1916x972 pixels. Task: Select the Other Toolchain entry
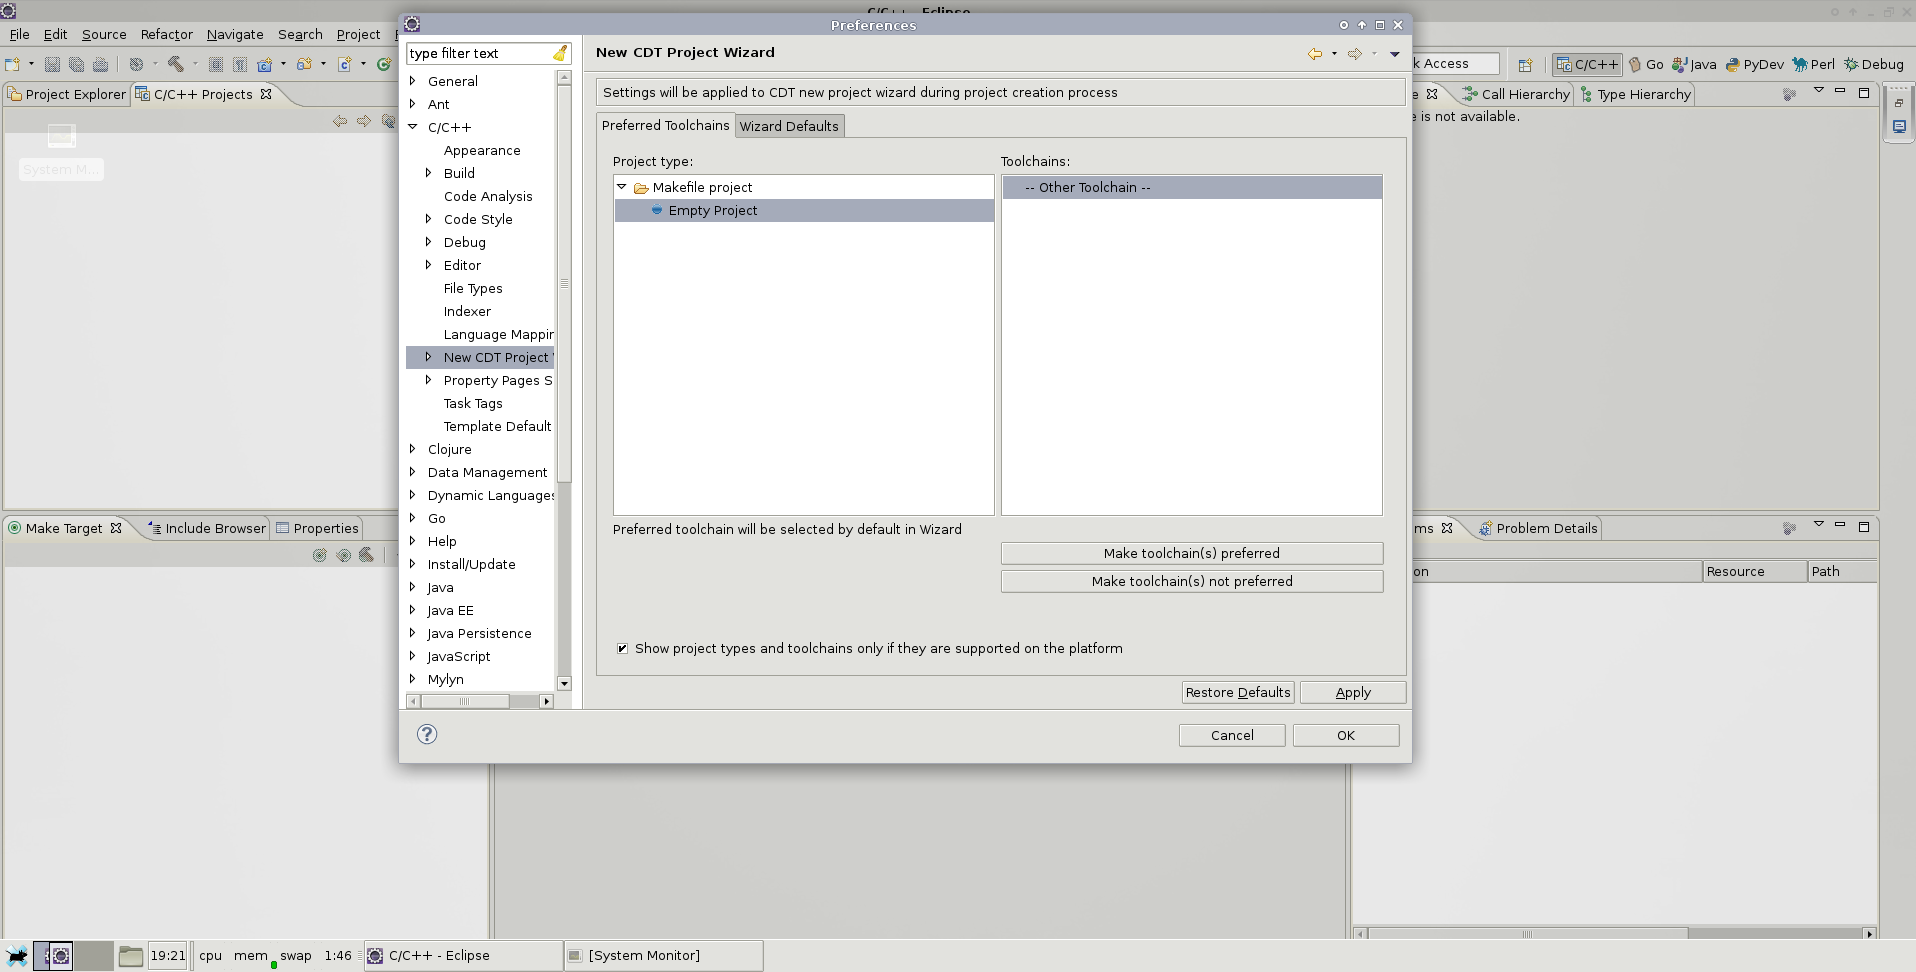[x=1192, y=187]
